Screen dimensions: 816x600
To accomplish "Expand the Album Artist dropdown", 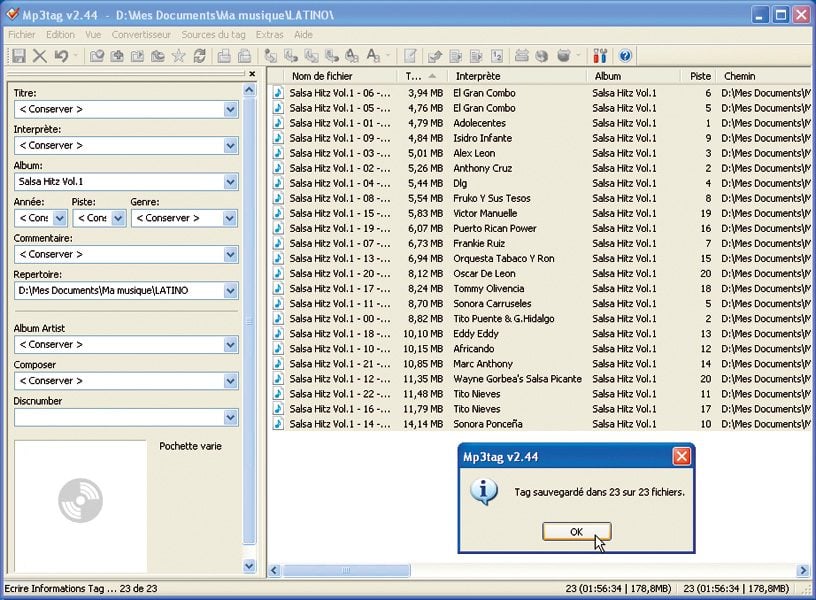I will tap(230, 345).
